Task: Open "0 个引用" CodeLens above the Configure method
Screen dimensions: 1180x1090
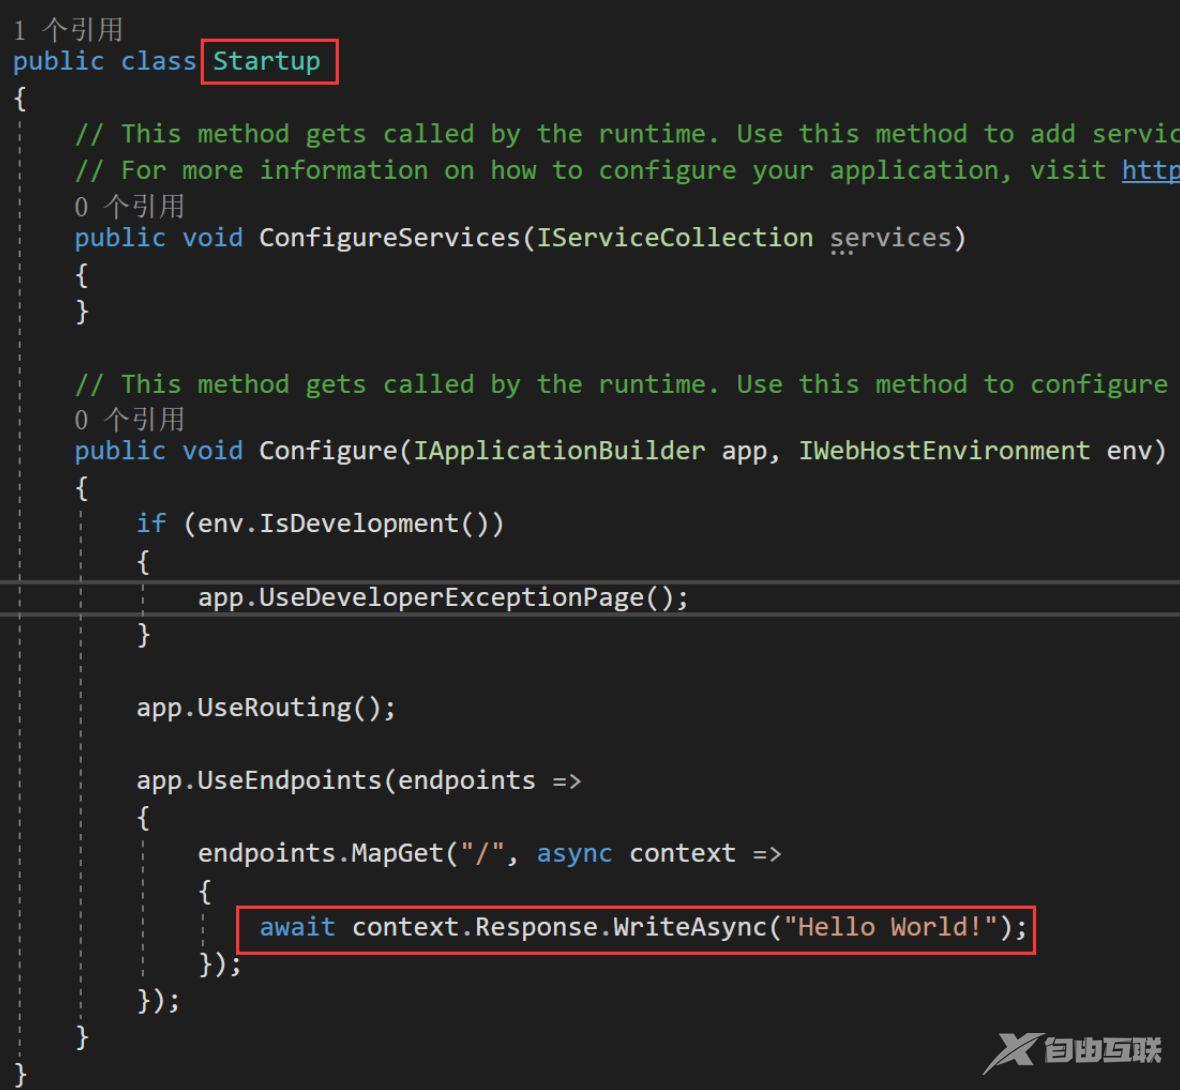Action: 129,419
